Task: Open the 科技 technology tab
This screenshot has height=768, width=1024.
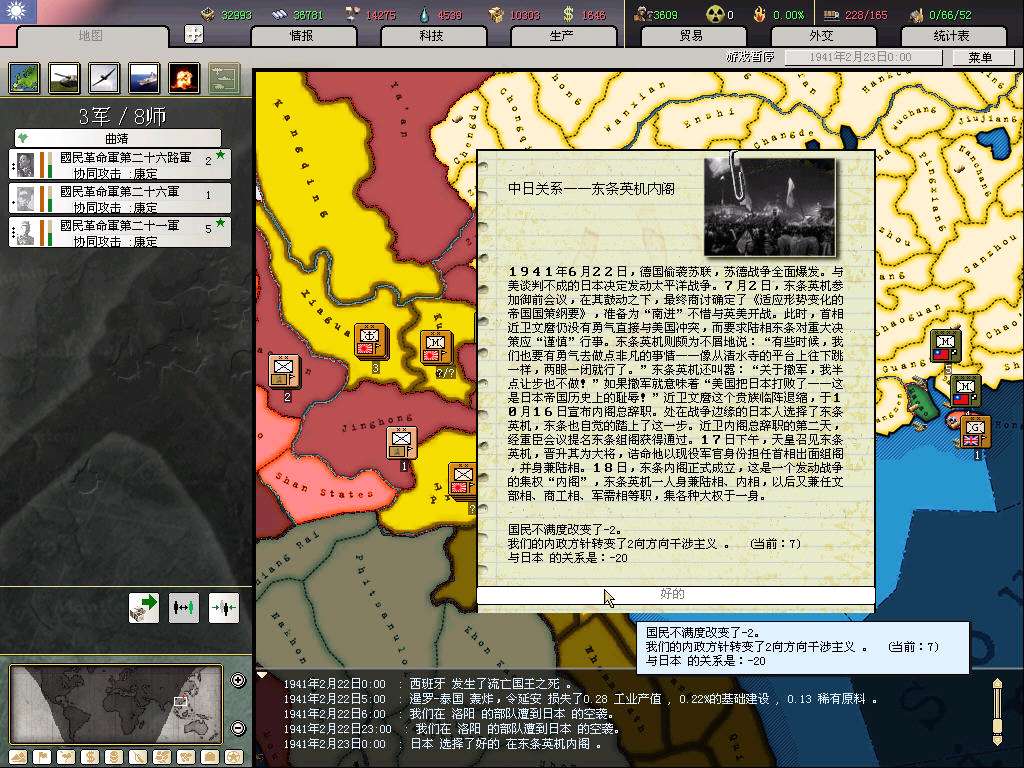Action: 432,36
